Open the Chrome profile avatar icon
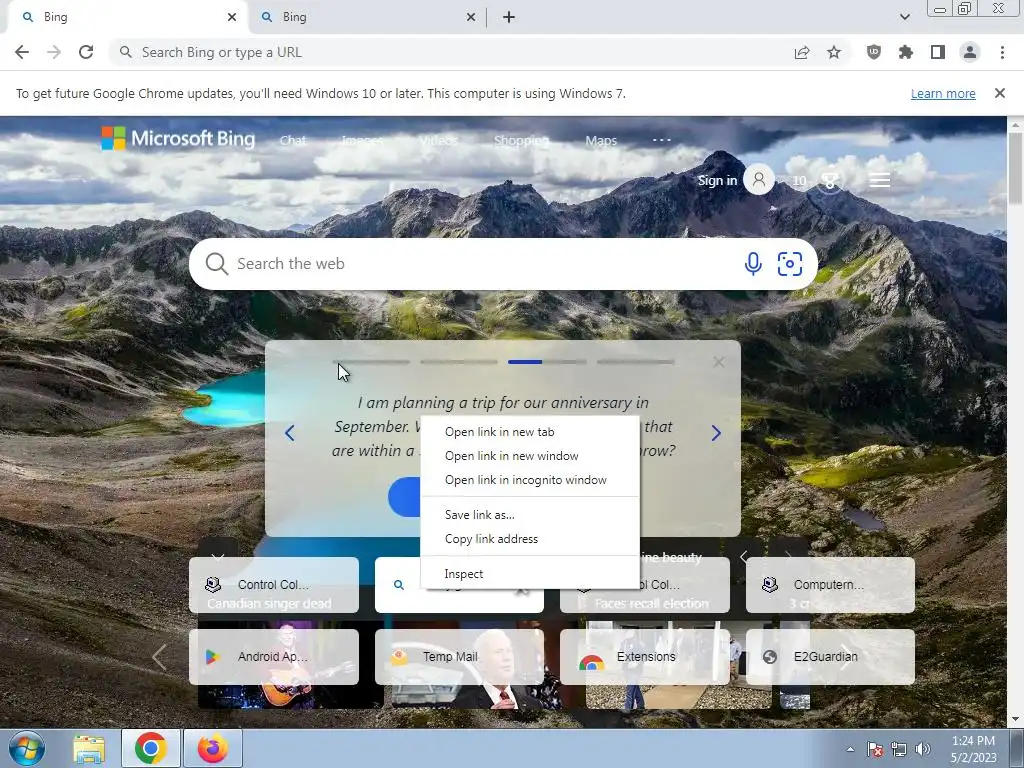 [x=969, y=52]
